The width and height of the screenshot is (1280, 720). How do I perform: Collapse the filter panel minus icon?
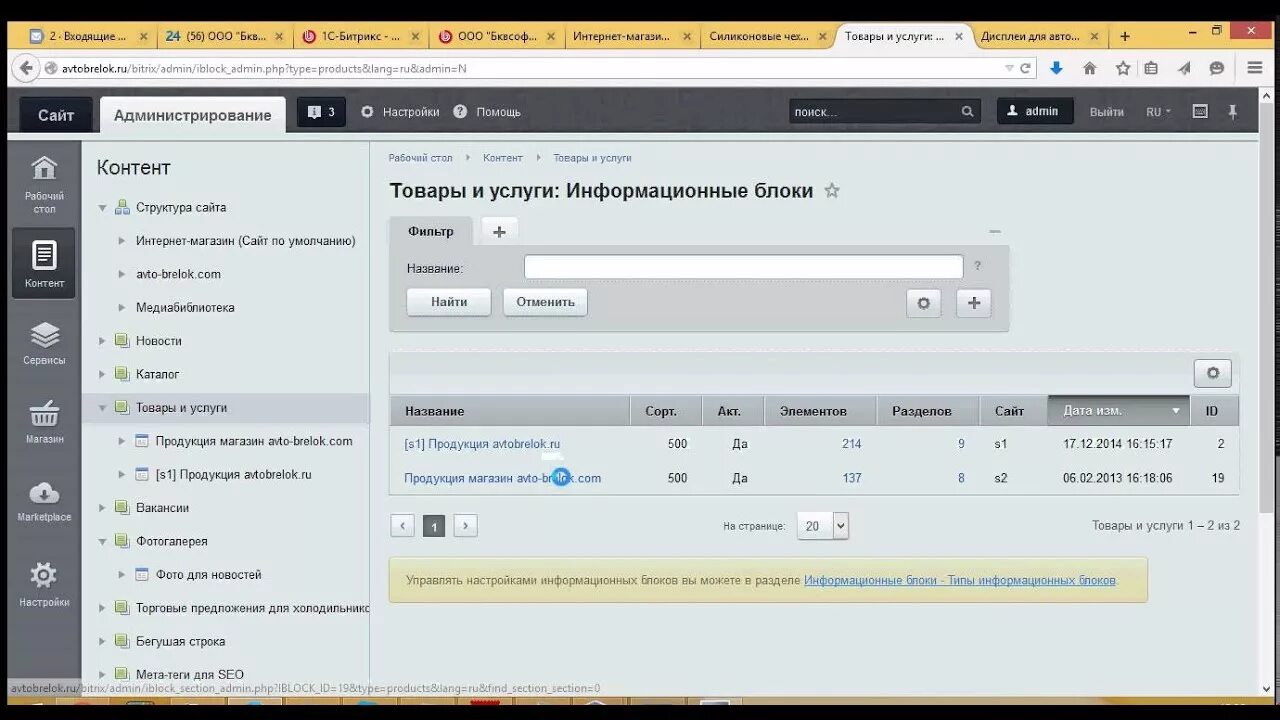(995, 231)
